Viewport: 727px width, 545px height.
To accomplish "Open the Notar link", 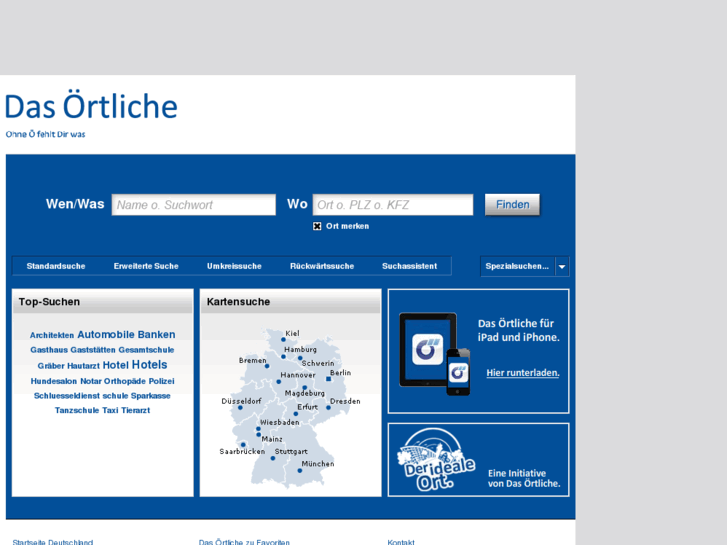I will pyautogui.click(x=91, y=381).
